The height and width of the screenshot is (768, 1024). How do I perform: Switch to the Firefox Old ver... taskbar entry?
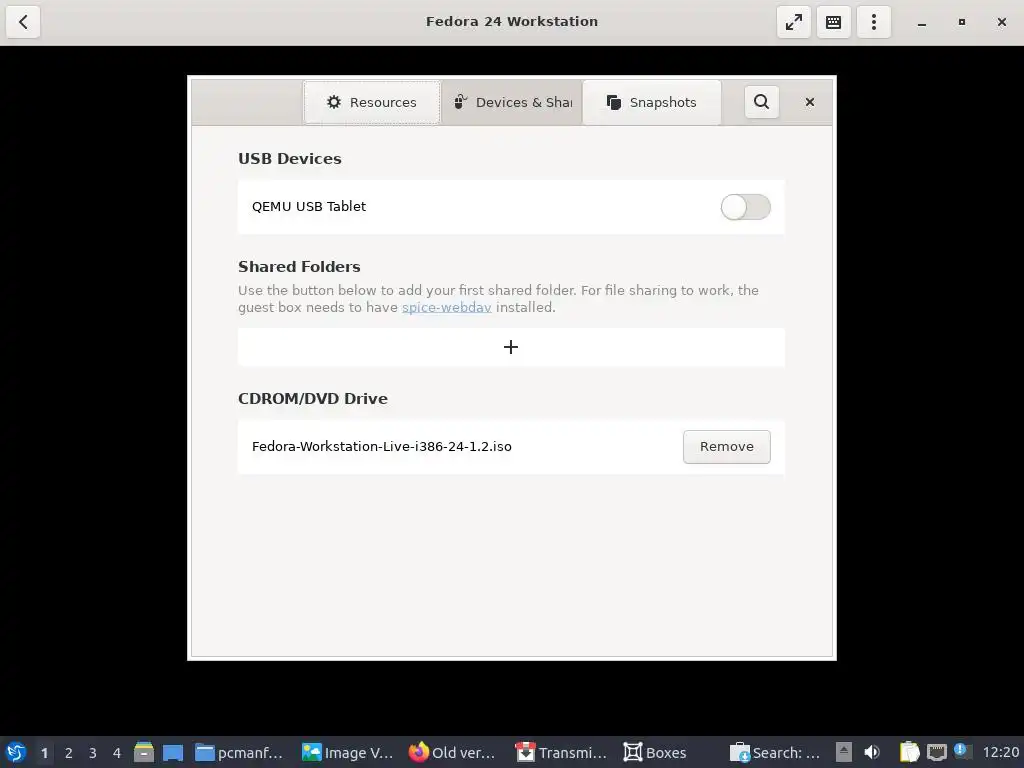click(452, 753)
